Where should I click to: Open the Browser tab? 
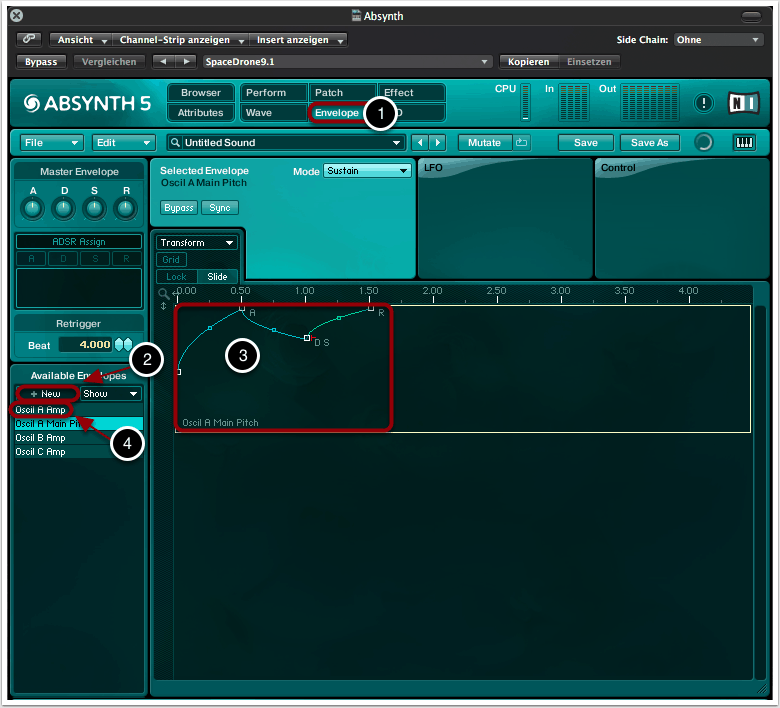point(201,93)
